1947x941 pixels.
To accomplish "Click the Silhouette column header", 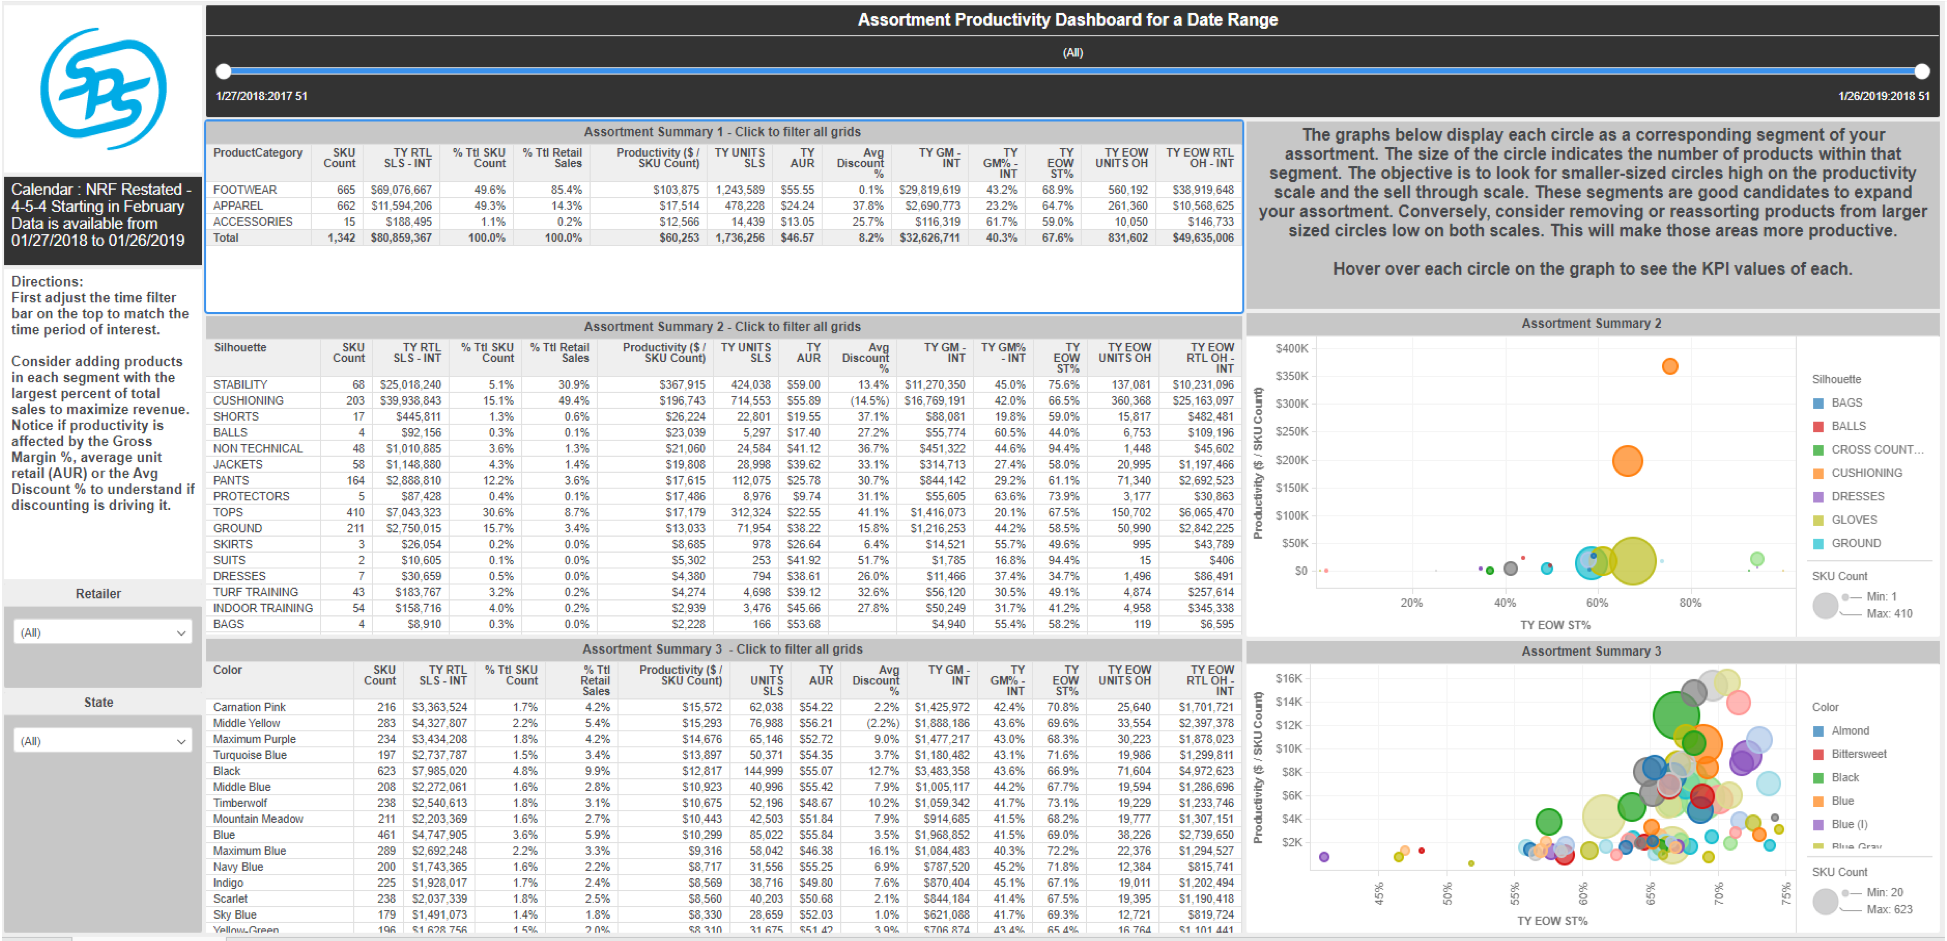I will coord(240,348).
